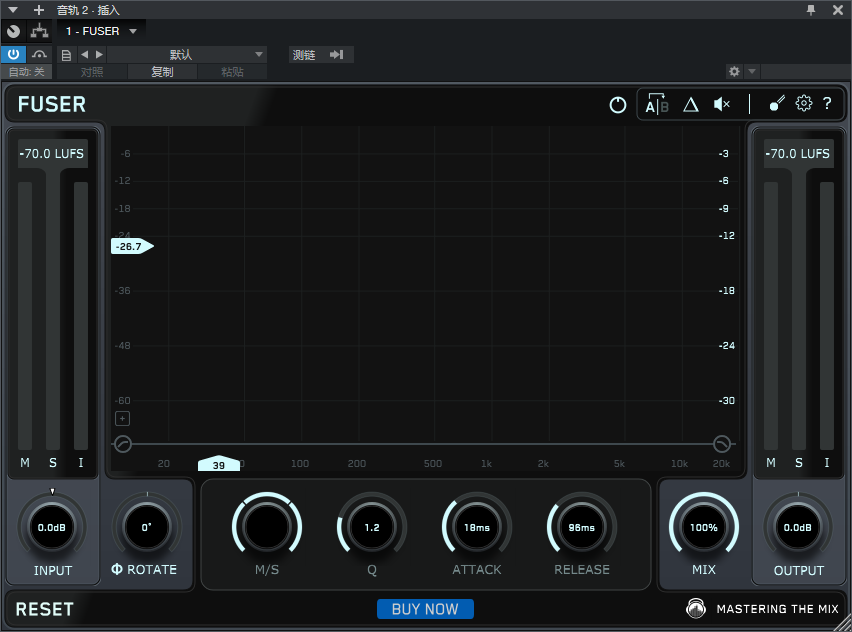Click the M/S knob
Viewport: 852px width, 632px height.
267,527
